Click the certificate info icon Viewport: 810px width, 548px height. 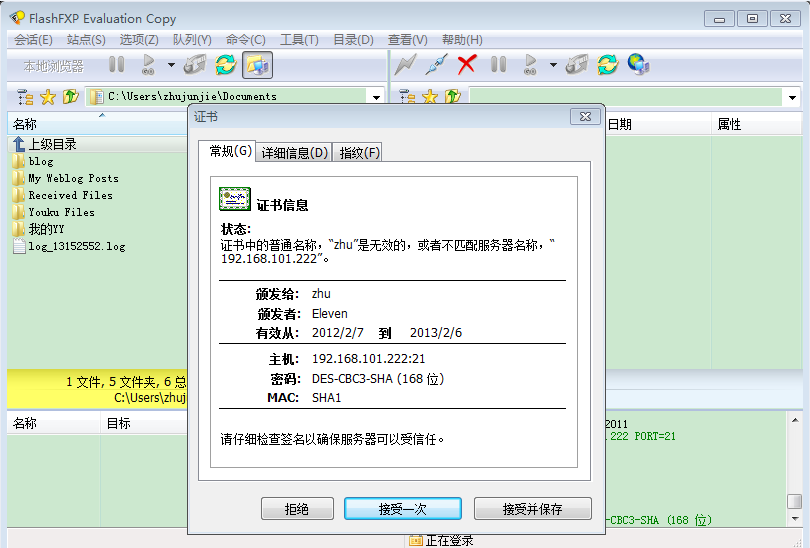click(x=235, y=199)
